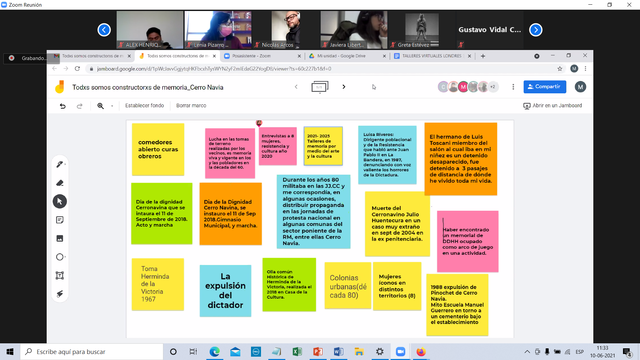This screenshot has width=640, height=360.
Task: Select 'Toma Herminda de la Victoria 1967' note
Action: click(158, 284)
